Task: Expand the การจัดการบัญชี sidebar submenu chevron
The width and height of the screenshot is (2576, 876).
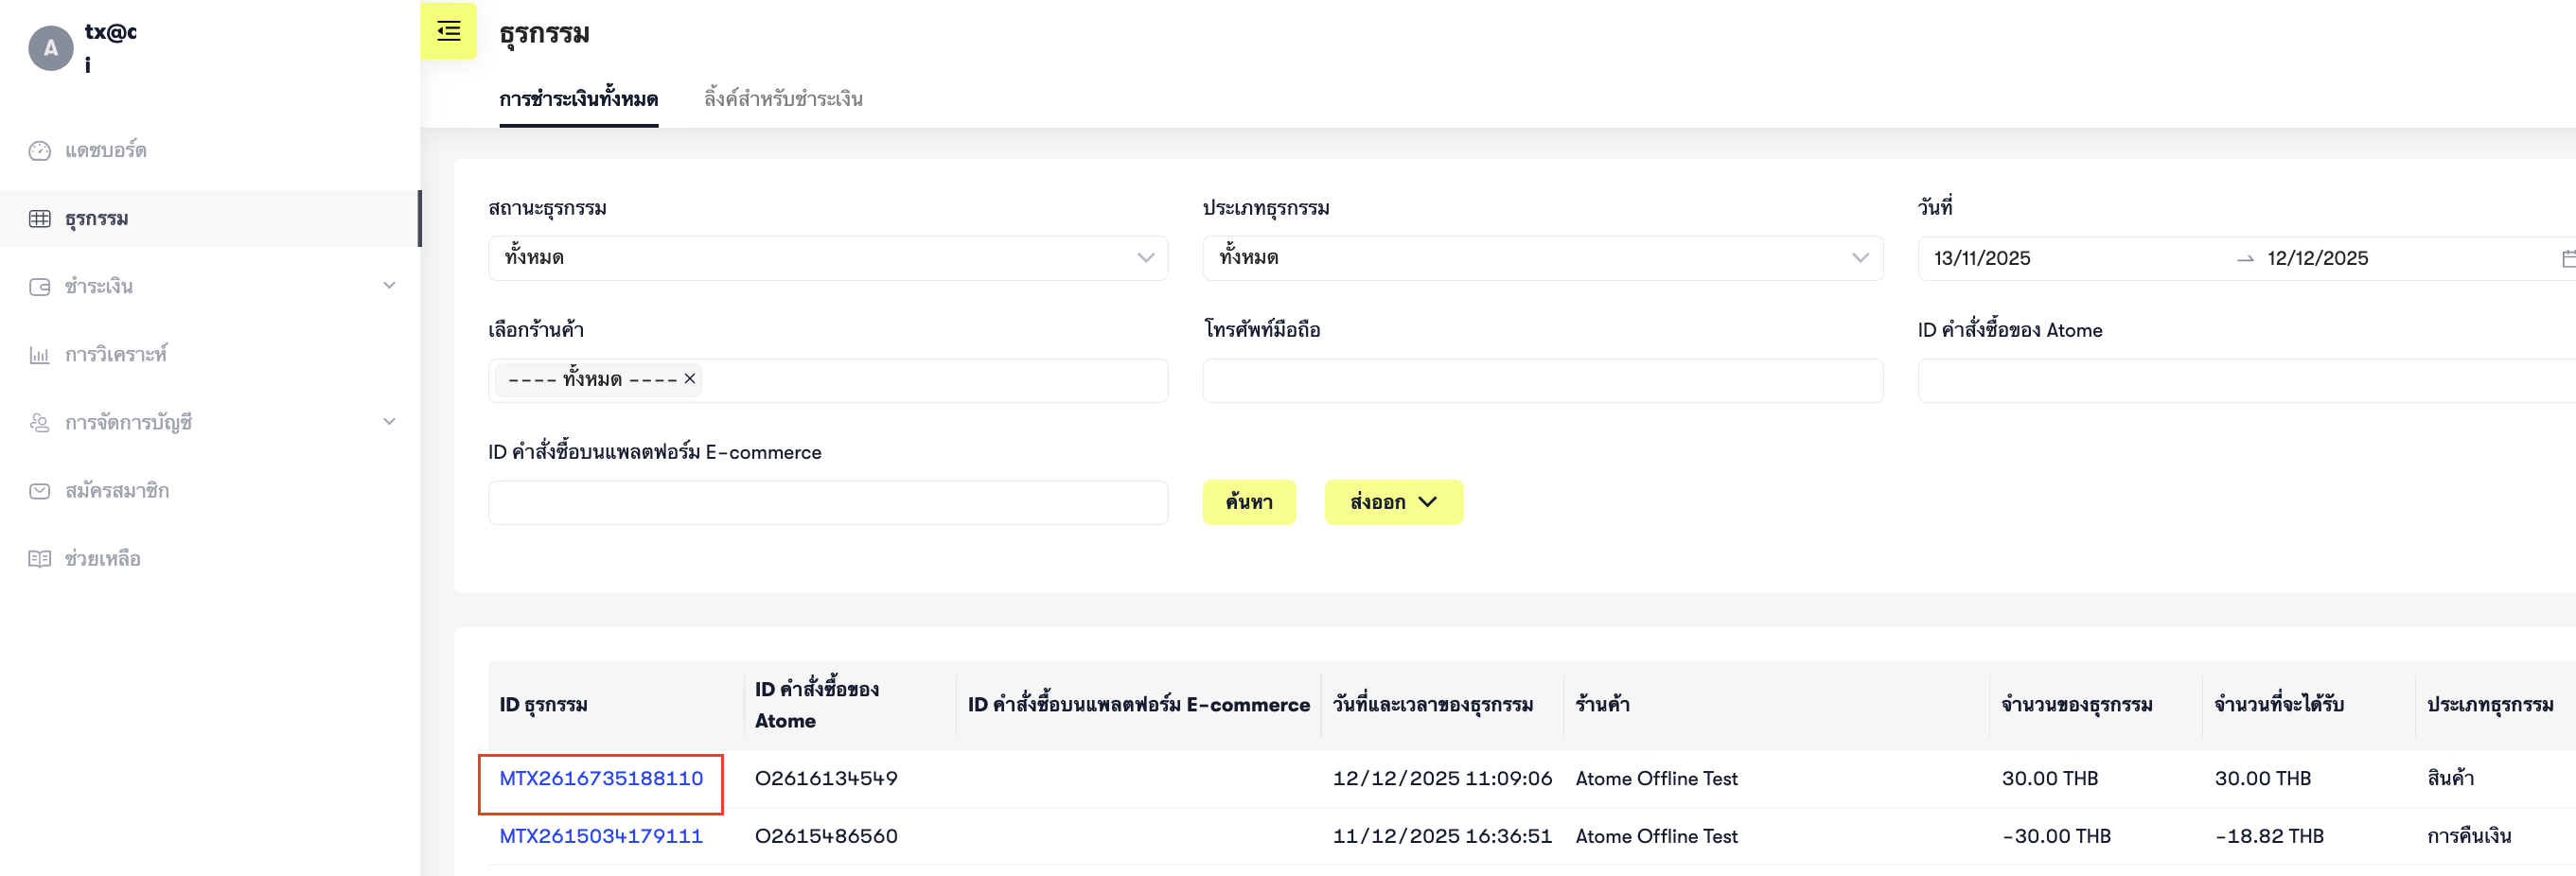Action: point(389,422)
